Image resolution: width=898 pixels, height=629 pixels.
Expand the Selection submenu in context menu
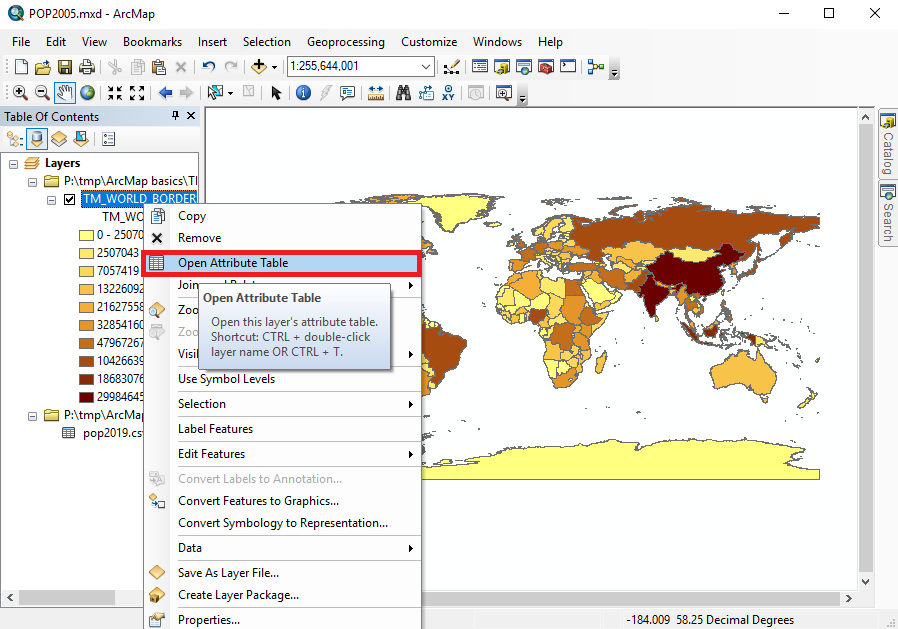(x=410, y=404)
